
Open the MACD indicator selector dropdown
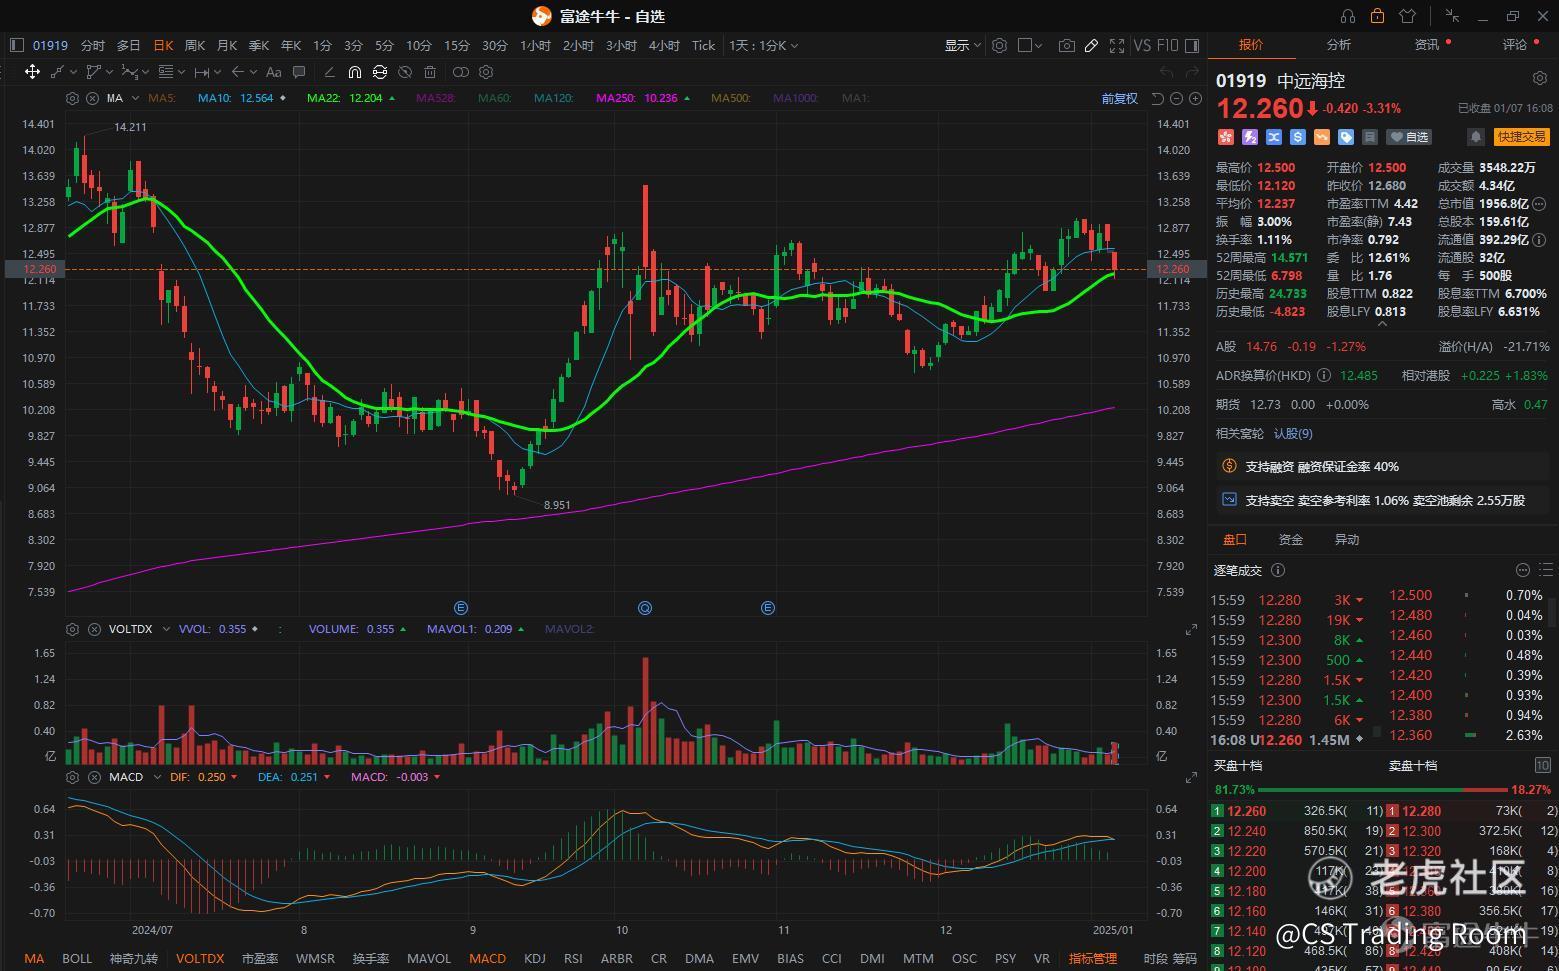pos(157,777)
